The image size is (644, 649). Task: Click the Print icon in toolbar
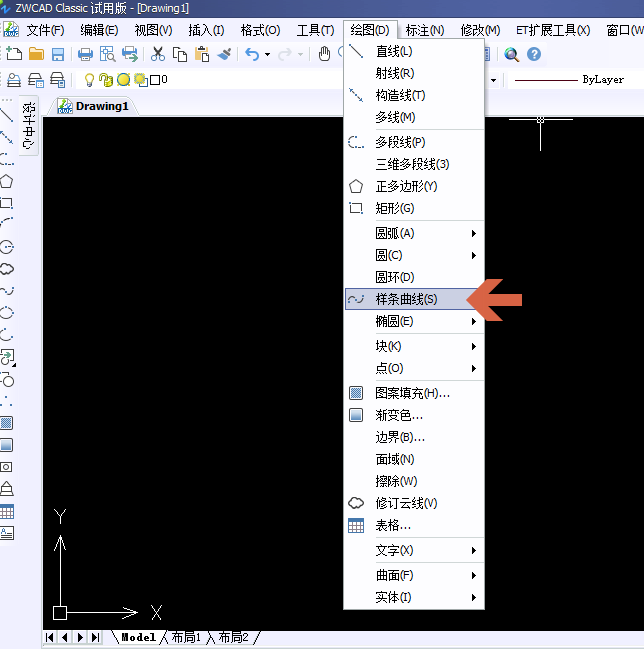[x=85, y=54]
